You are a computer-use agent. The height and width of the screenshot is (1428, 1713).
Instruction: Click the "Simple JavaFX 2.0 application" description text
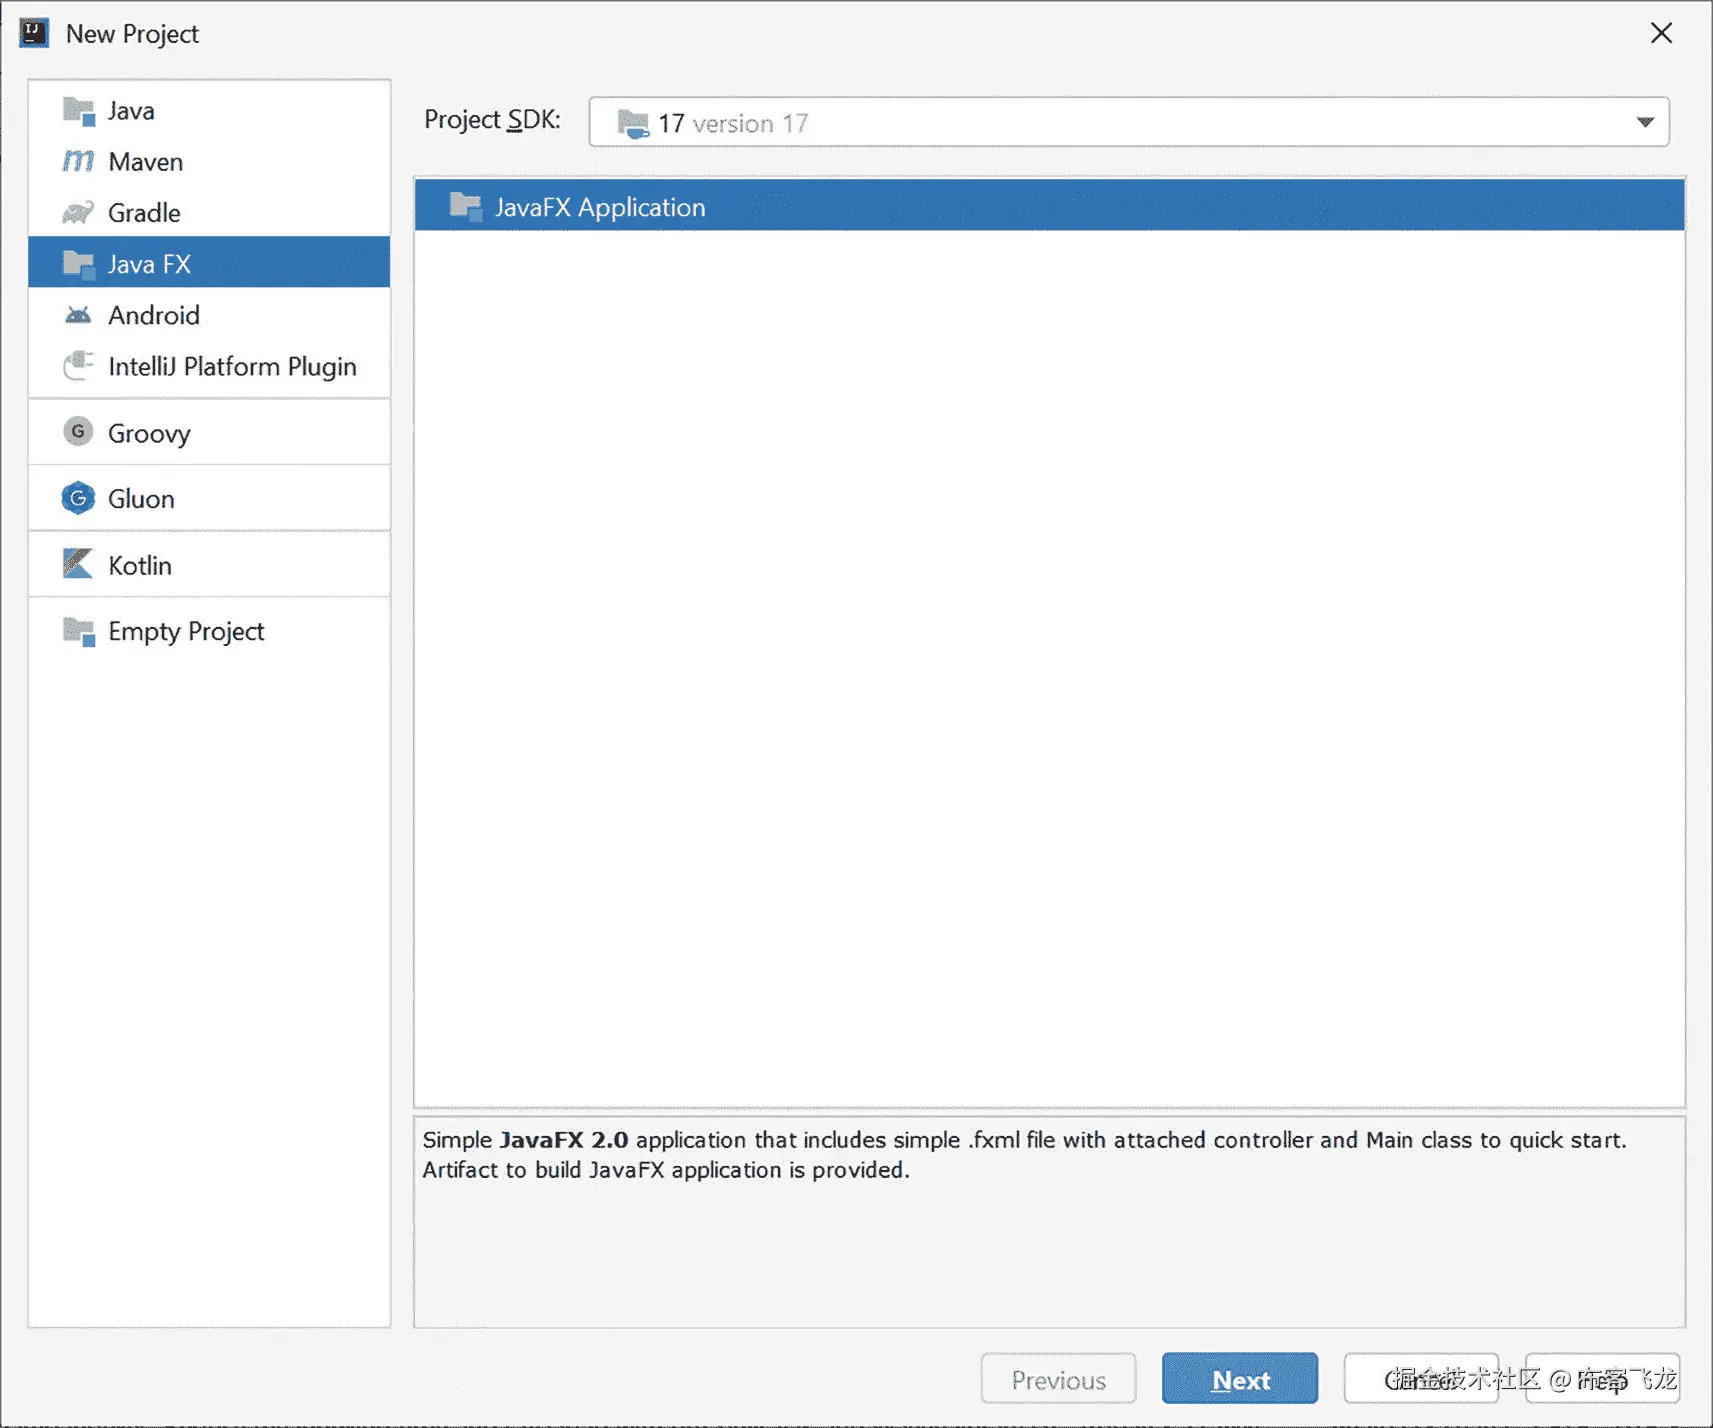(1025, 1155)
